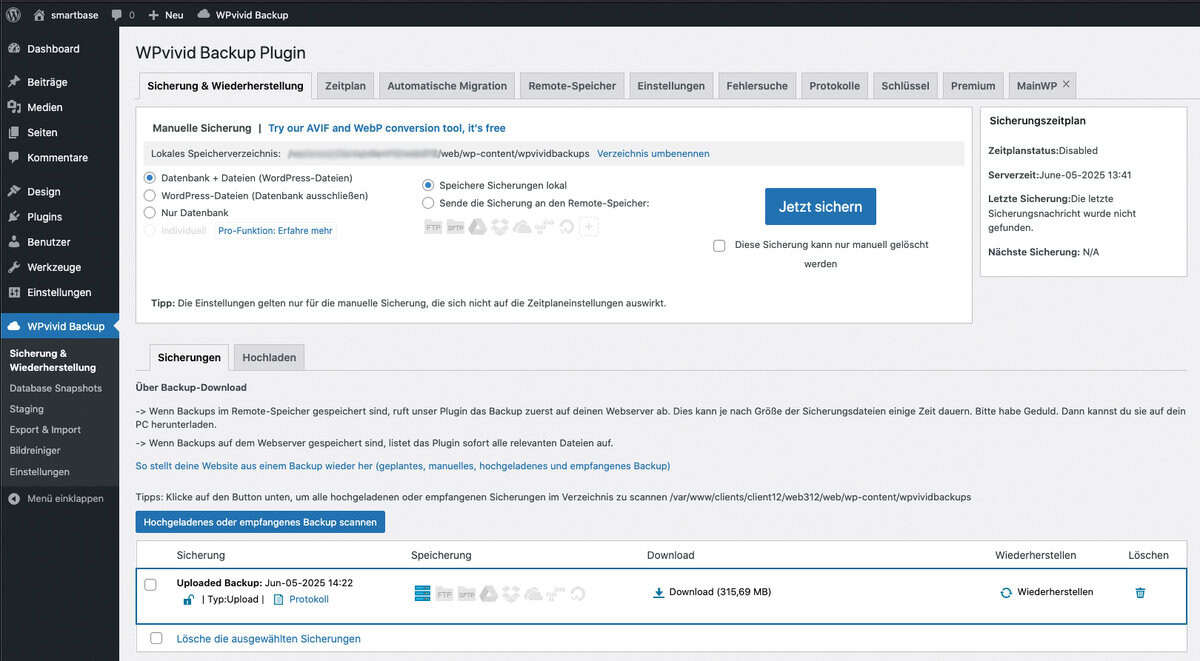Add remote storage with the plus icon
The image size is (1200, 661).
point(589,227)
